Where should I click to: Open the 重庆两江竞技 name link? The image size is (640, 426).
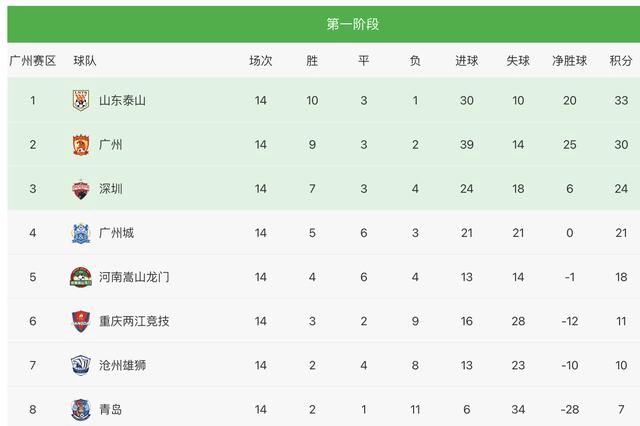134,321
